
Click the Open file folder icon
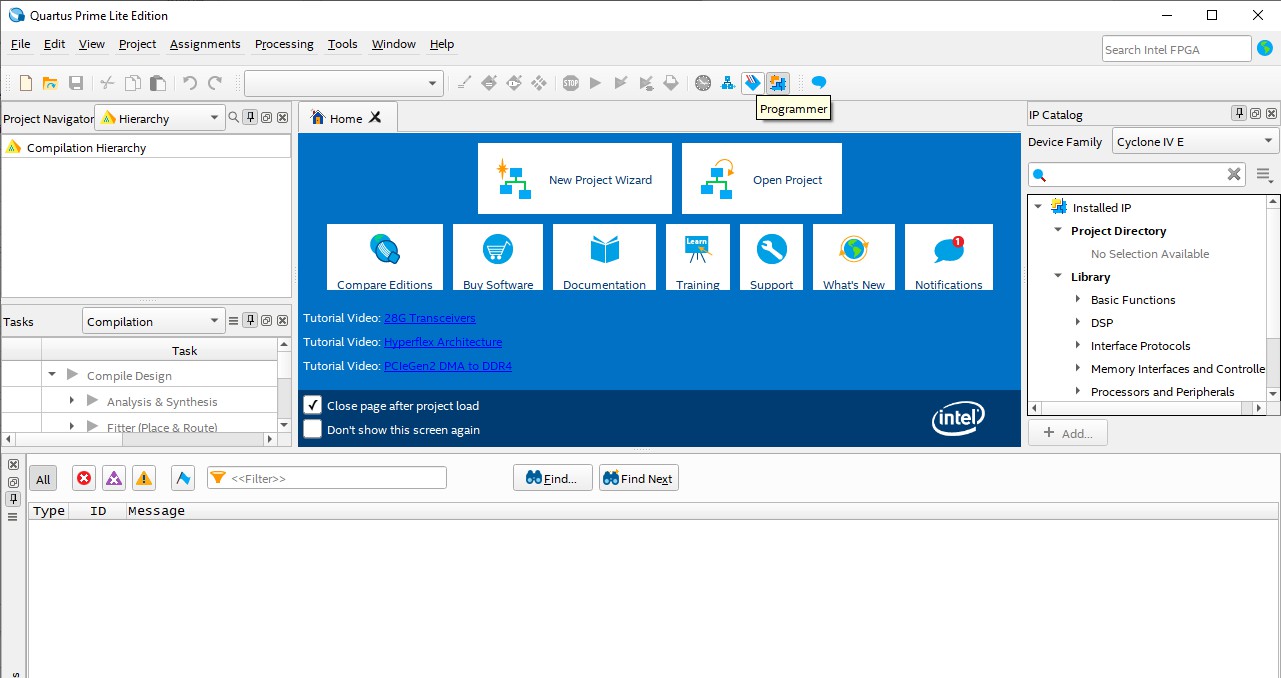coord(50,83)
